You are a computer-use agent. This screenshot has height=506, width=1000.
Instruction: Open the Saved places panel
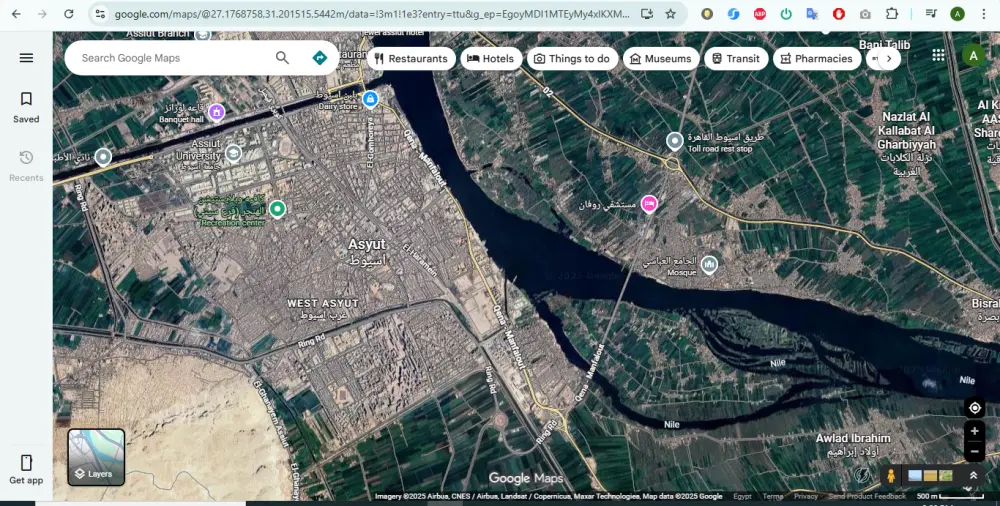tap(26, 107)
